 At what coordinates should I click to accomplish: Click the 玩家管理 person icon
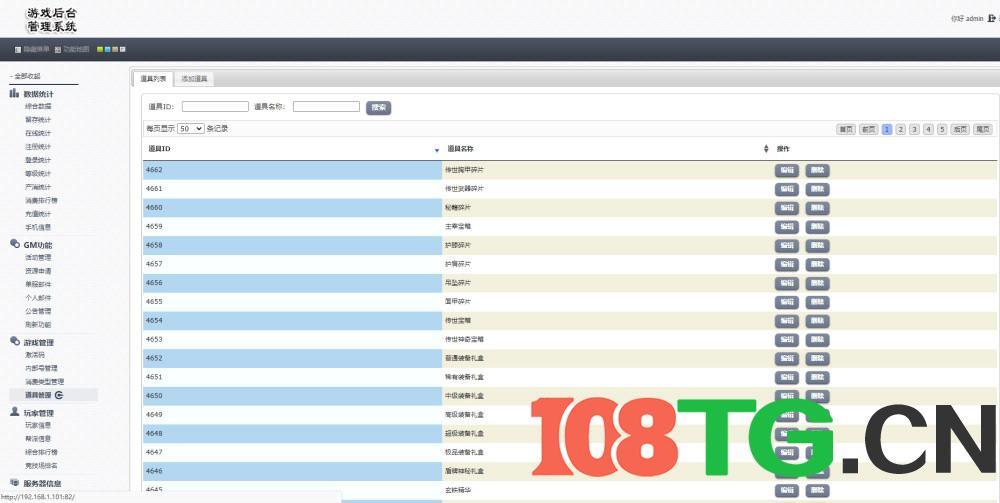pyautogui.click(x=15, y=412)
